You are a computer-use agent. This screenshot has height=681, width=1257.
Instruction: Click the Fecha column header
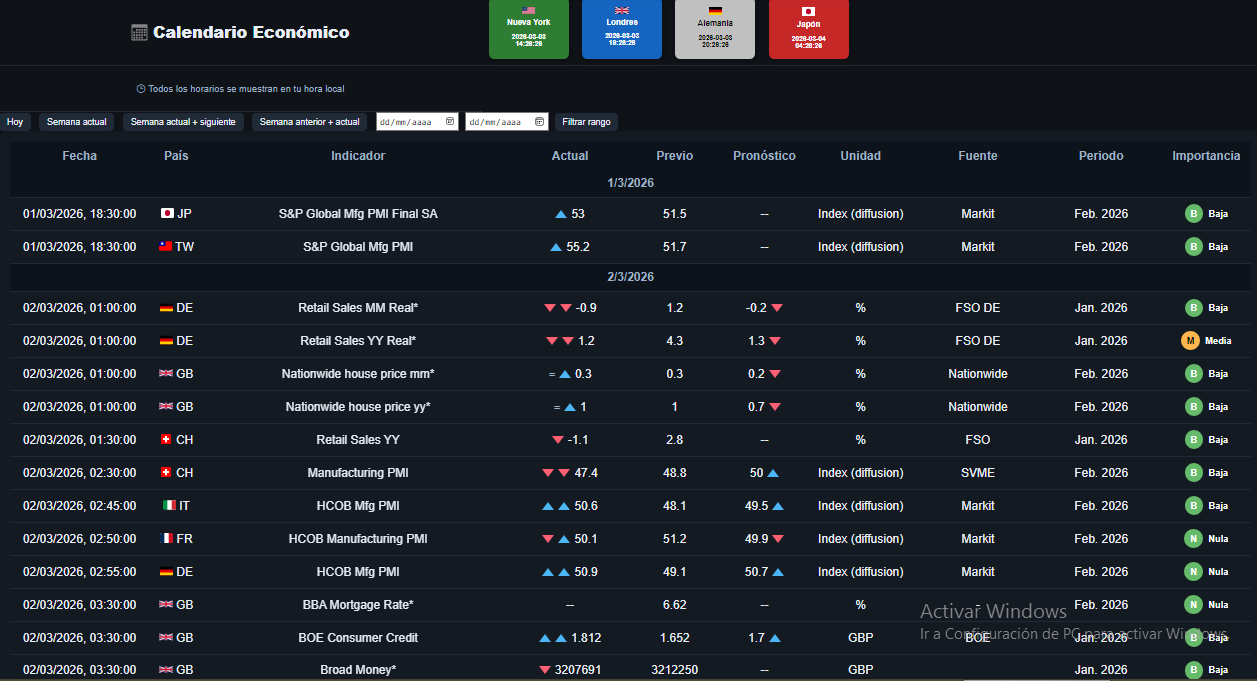pos(80,156)
